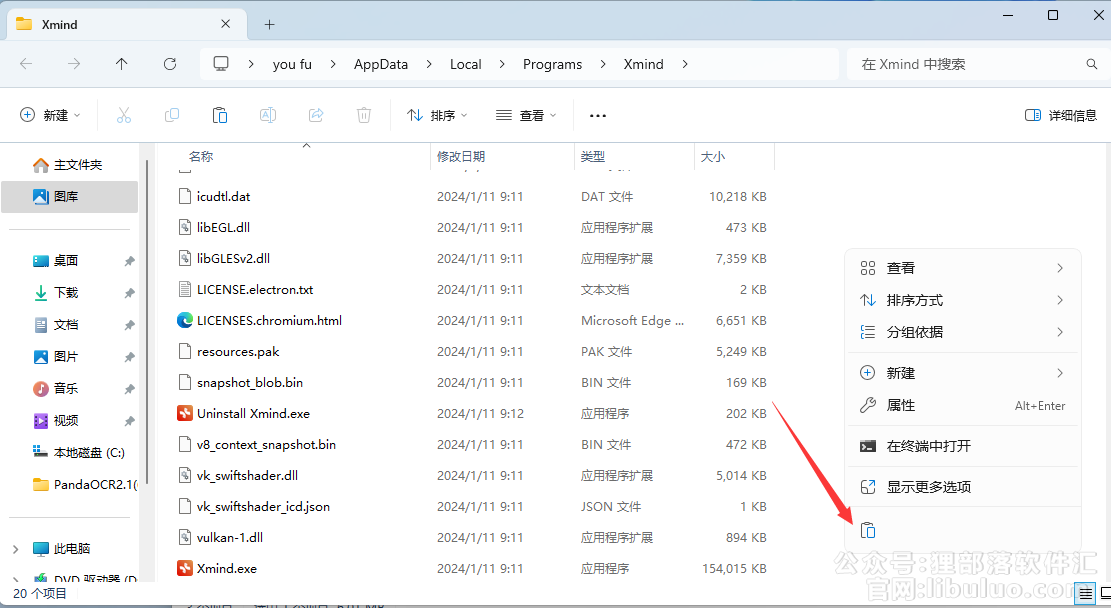
Task: Open 新建 in context menu
Action: pos(963,373)
